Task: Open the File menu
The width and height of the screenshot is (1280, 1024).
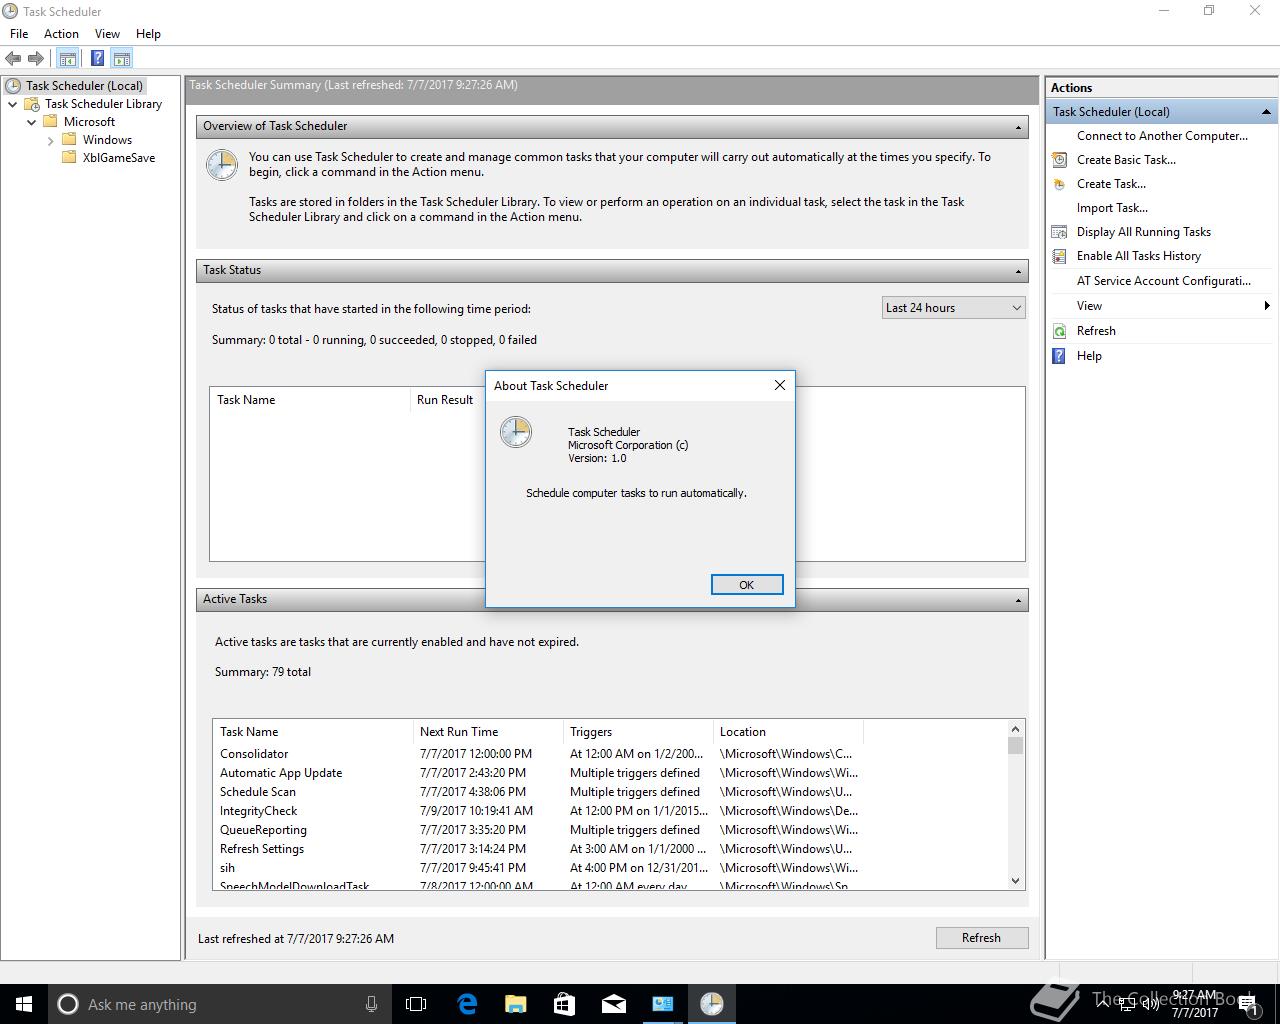Action: (19, 34)
